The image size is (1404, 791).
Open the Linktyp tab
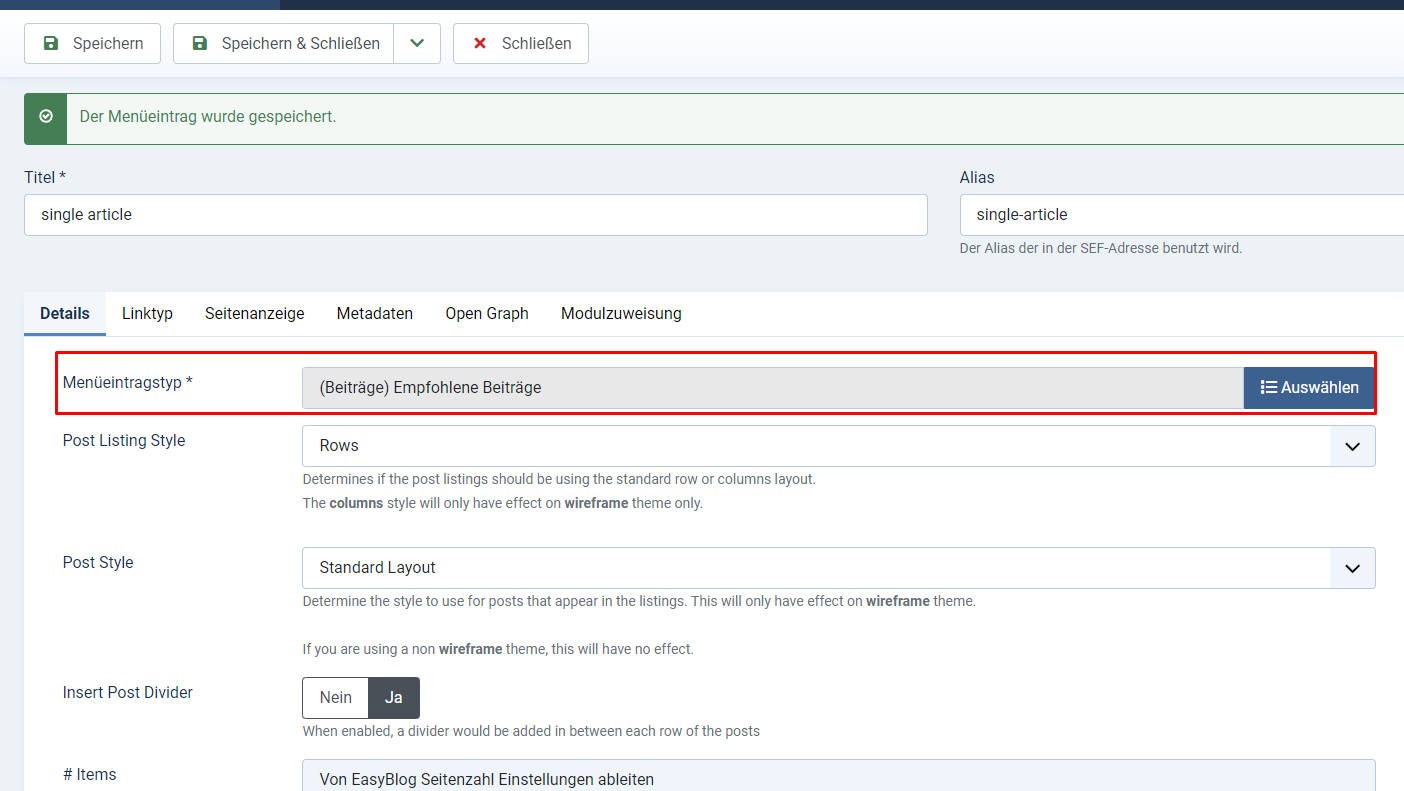[147, 314]
